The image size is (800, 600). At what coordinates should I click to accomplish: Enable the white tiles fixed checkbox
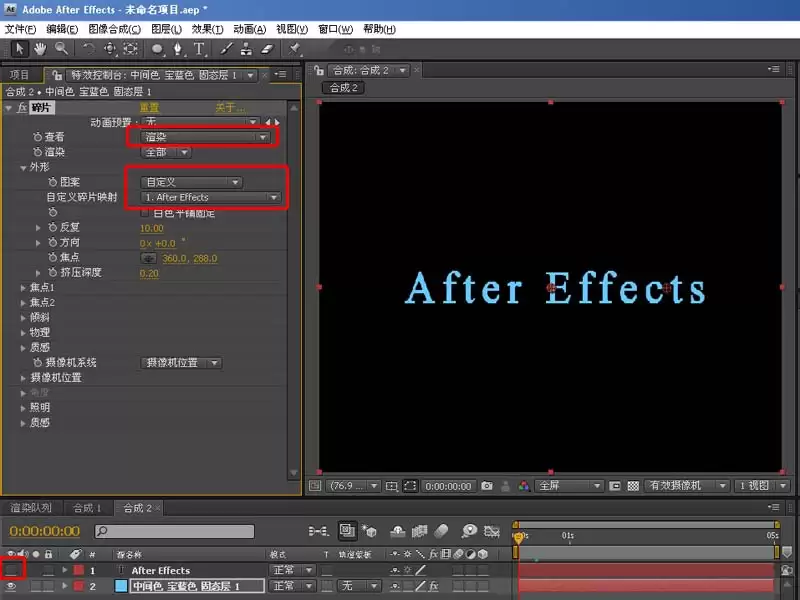coord(145,212)
